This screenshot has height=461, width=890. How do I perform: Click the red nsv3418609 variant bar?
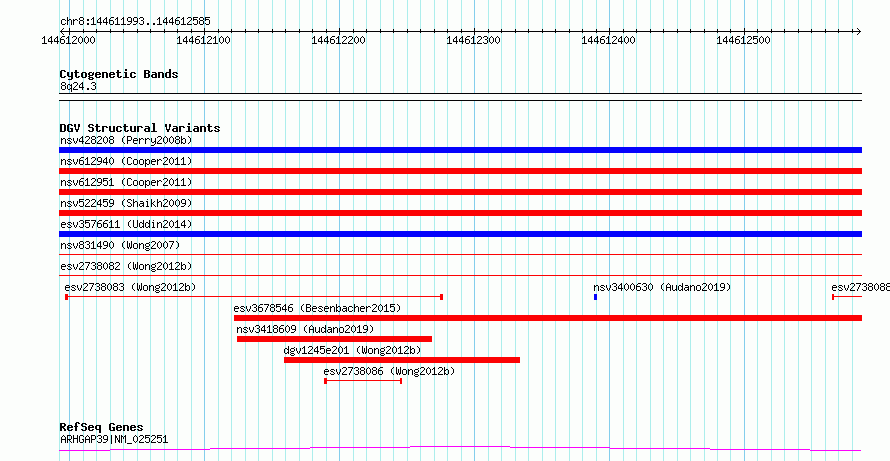pos(334,339)
